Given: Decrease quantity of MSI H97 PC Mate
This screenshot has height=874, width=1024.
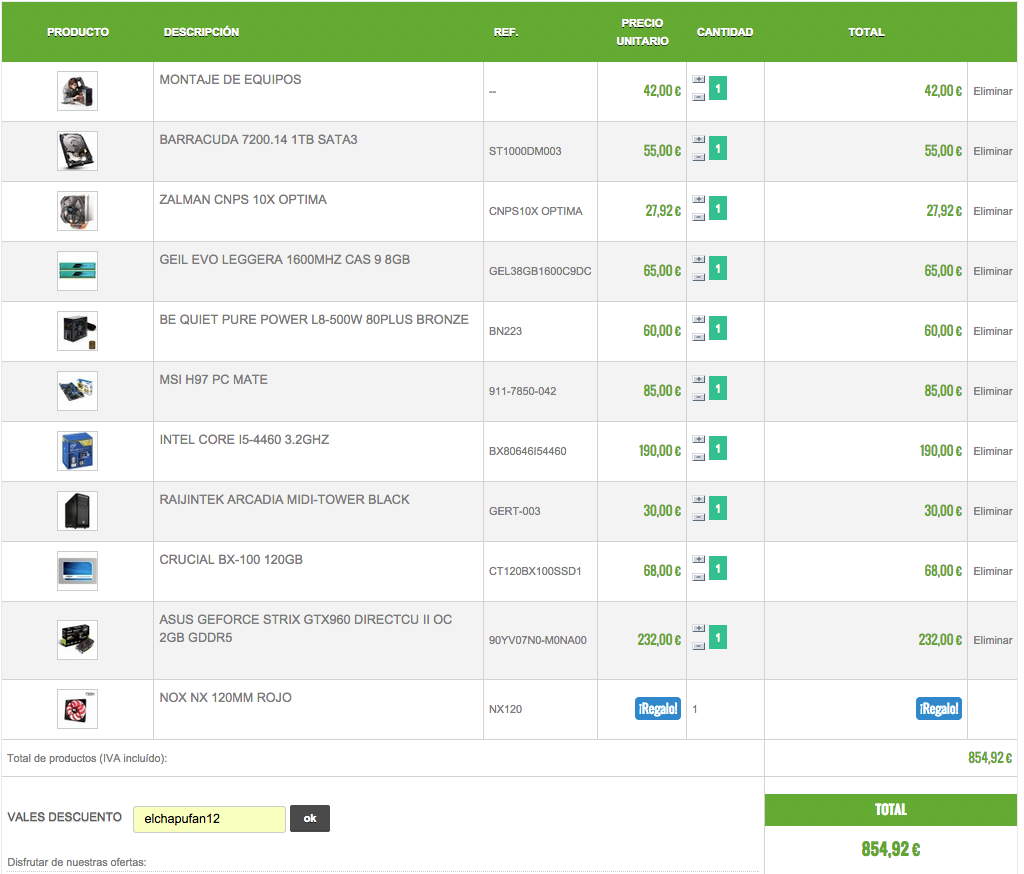Looking at the screenshot, I should pos(698,397).
